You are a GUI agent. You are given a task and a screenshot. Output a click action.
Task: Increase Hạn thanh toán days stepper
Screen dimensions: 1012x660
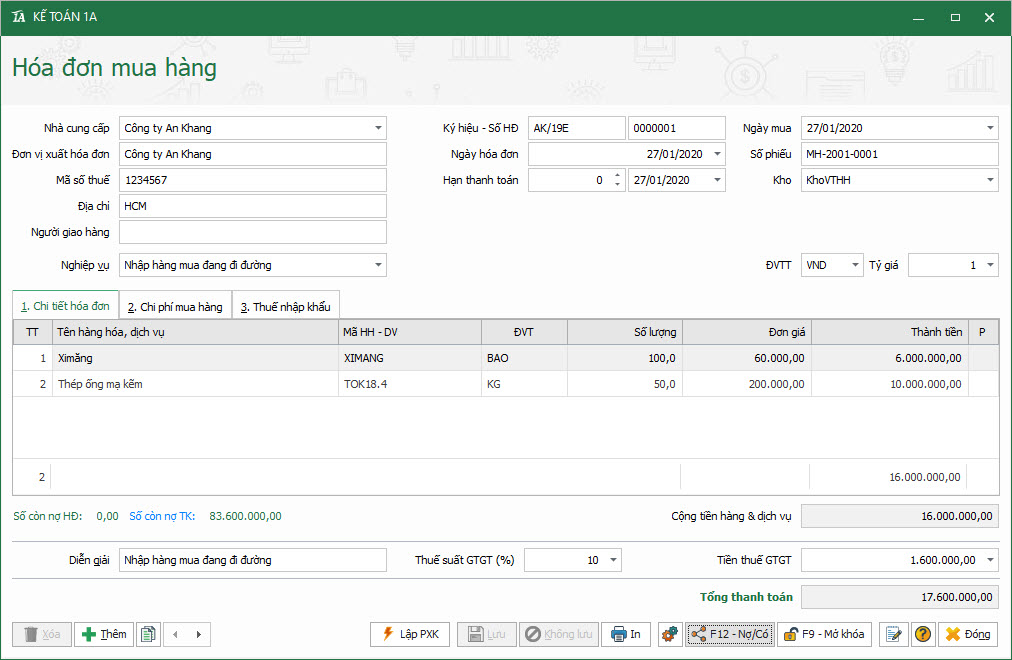[618, 175]
